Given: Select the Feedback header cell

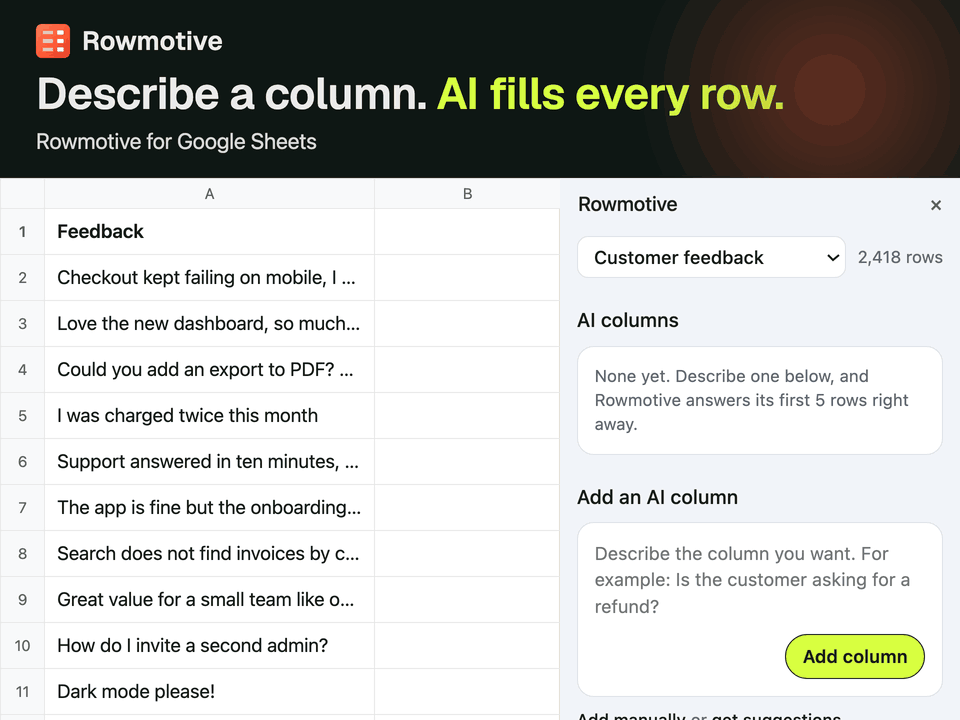Looking at the screenshot, I should (x=209, y=231).
